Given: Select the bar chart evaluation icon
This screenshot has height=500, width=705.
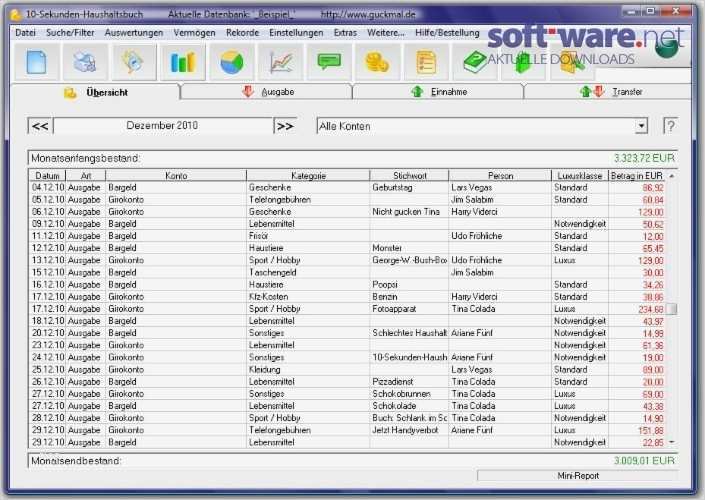Looking at the screenshot, I should click(x=183, y=62).
